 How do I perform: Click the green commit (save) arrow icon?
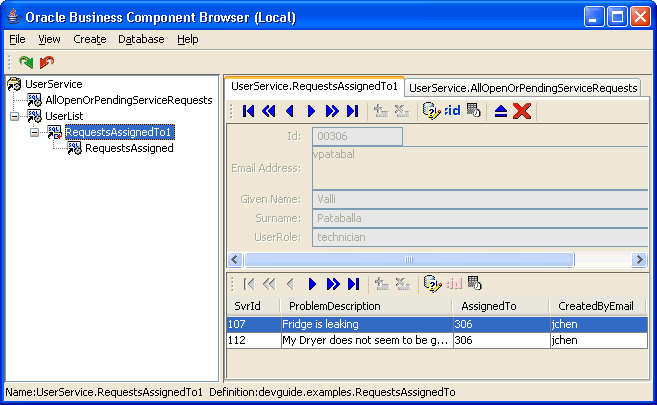(x=26, y=62)
